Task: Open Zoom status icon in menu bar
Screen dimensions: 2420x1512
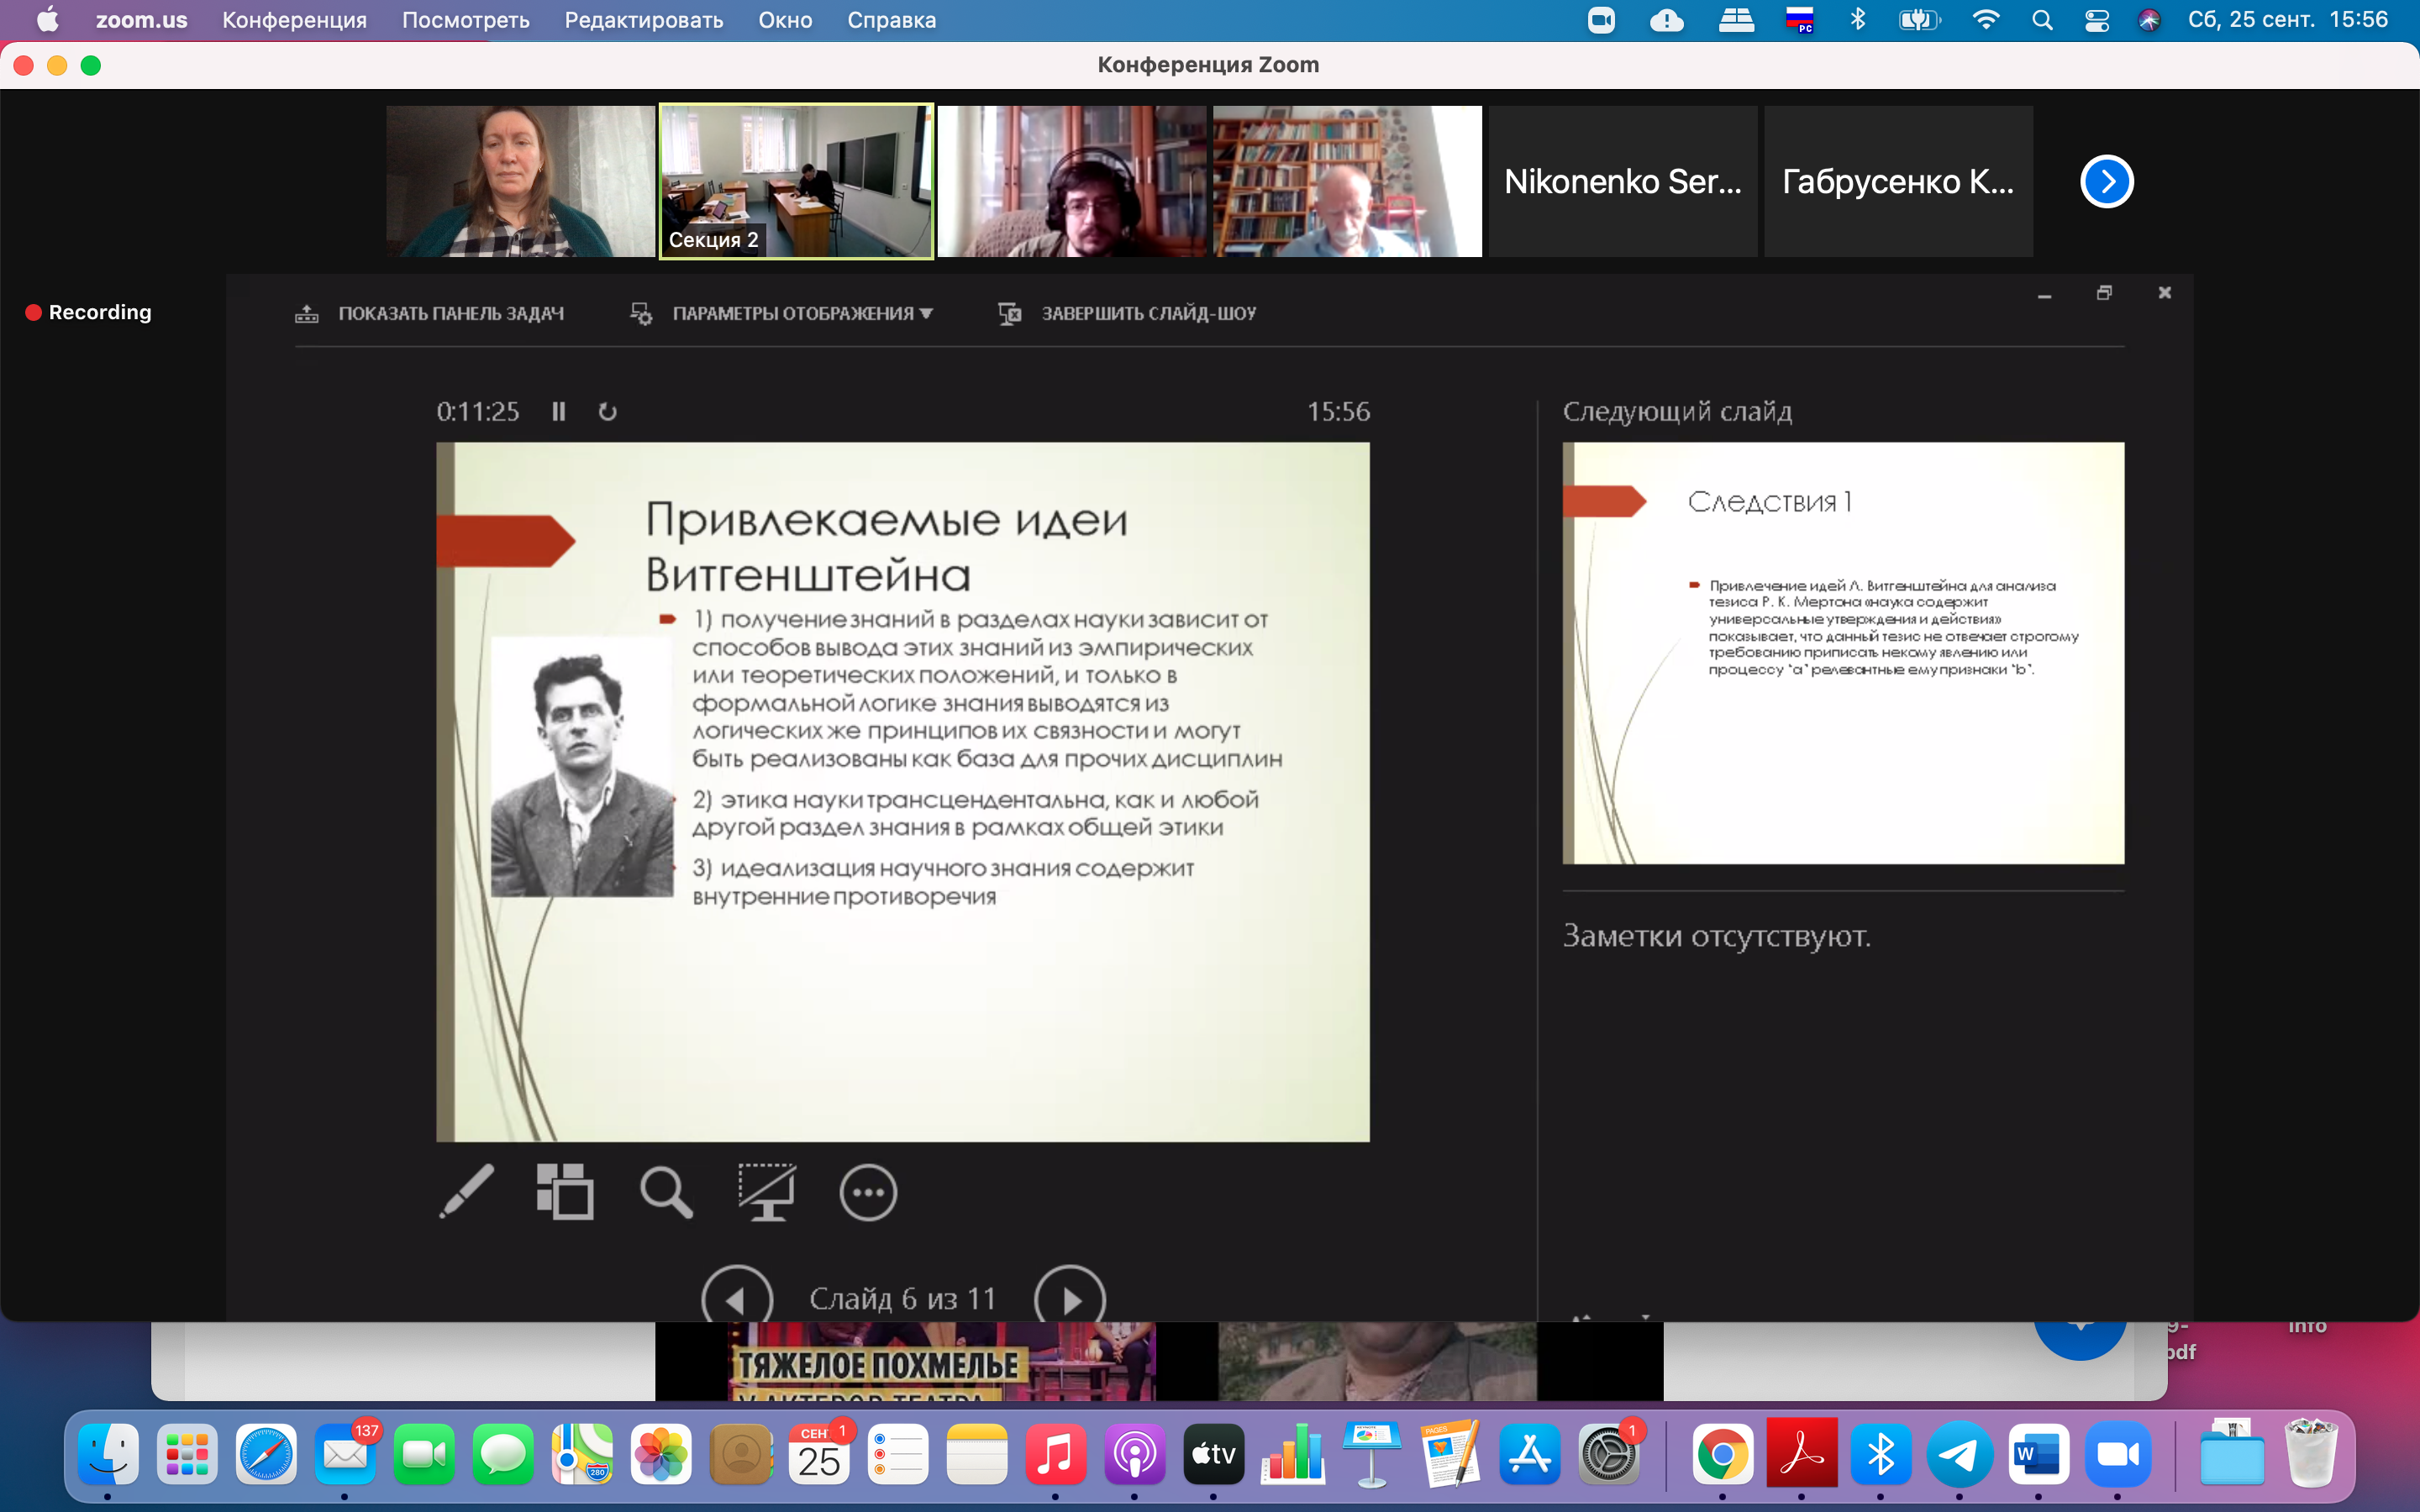Action: click(1601, 20)
